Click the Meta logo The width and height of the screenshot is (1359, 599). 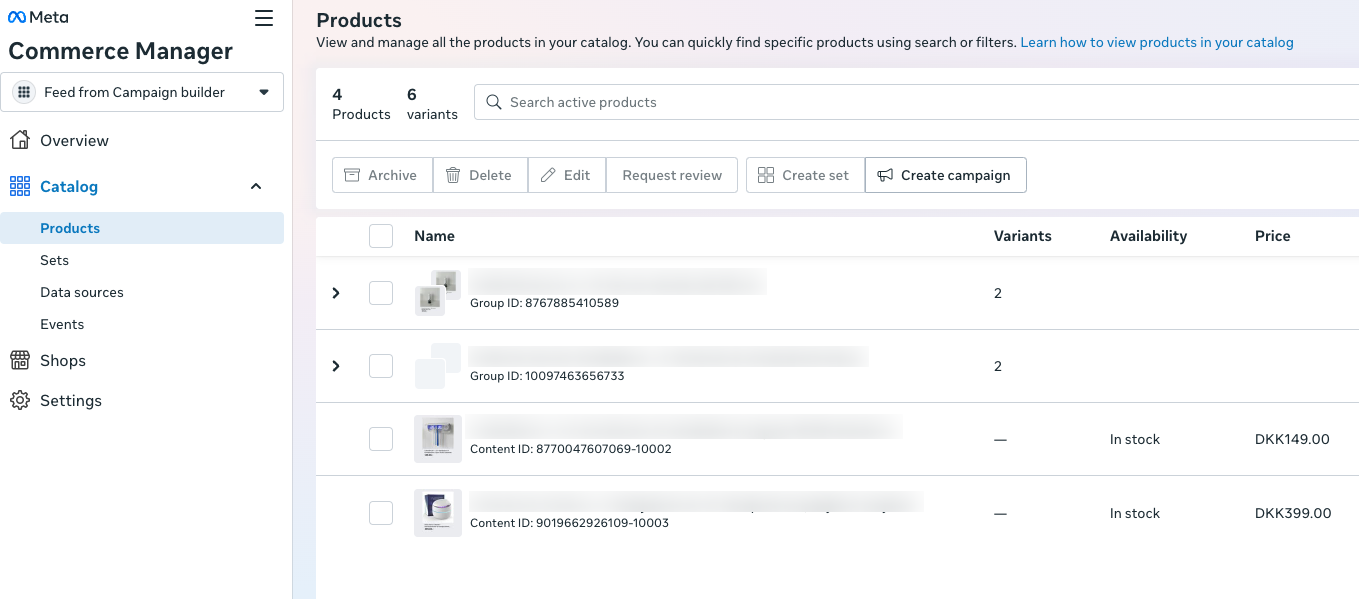coord(38,18)
